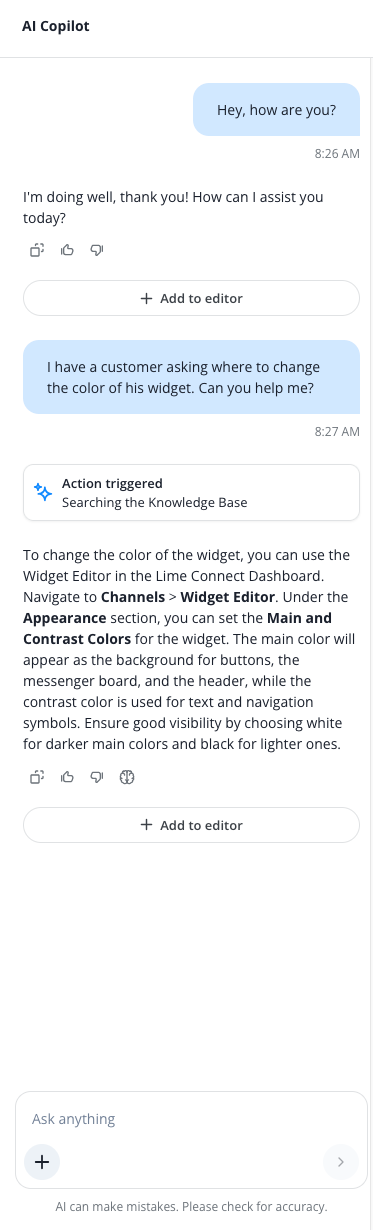This screenshot has width=373, height=1230.
Task: Click the AI Copilot panel title
Action: point(56,27)
